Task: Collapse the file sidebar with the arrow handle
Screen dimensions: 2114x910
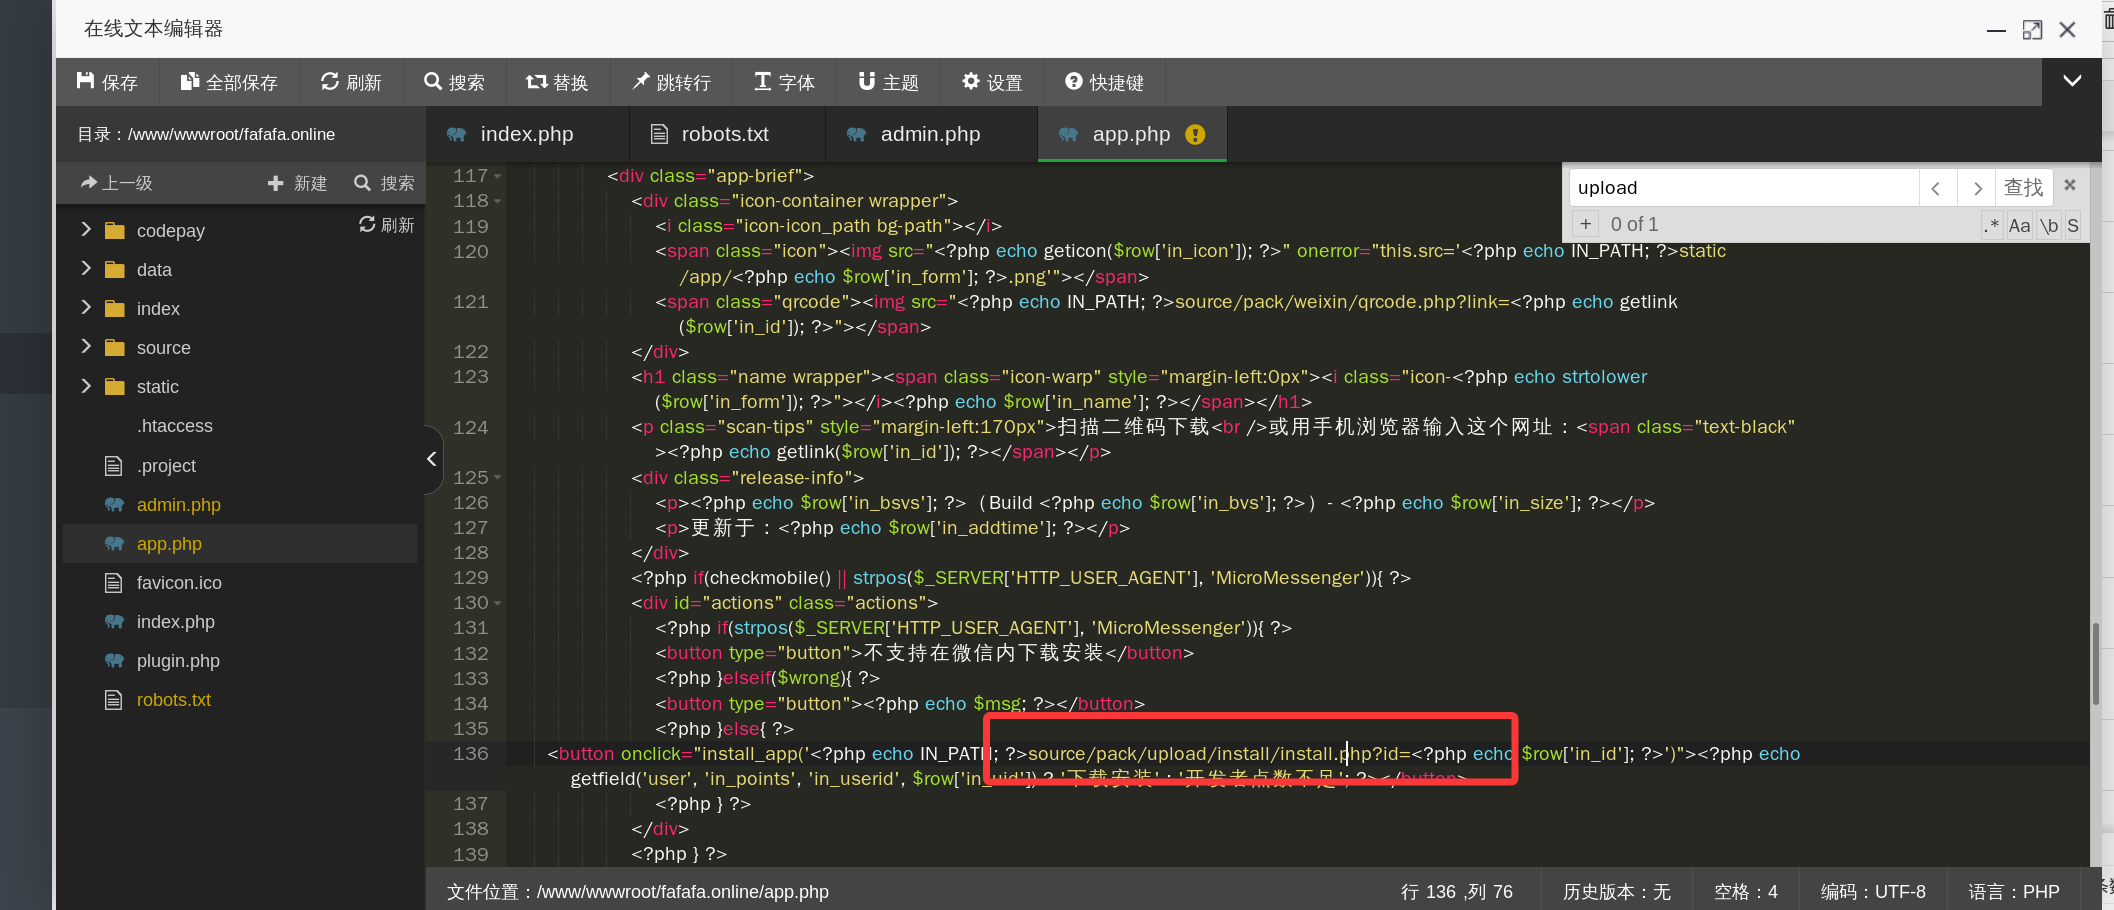Action: [432, 459]
